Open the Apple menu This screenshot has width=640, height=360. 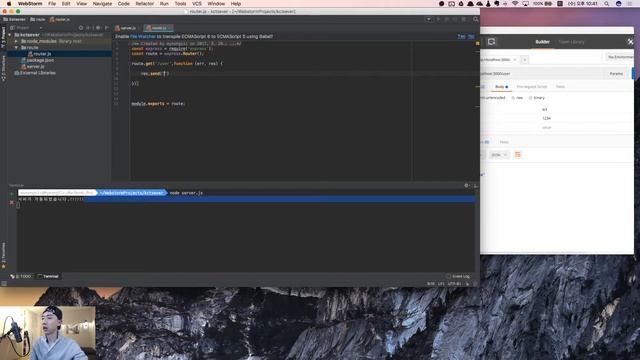9,4
